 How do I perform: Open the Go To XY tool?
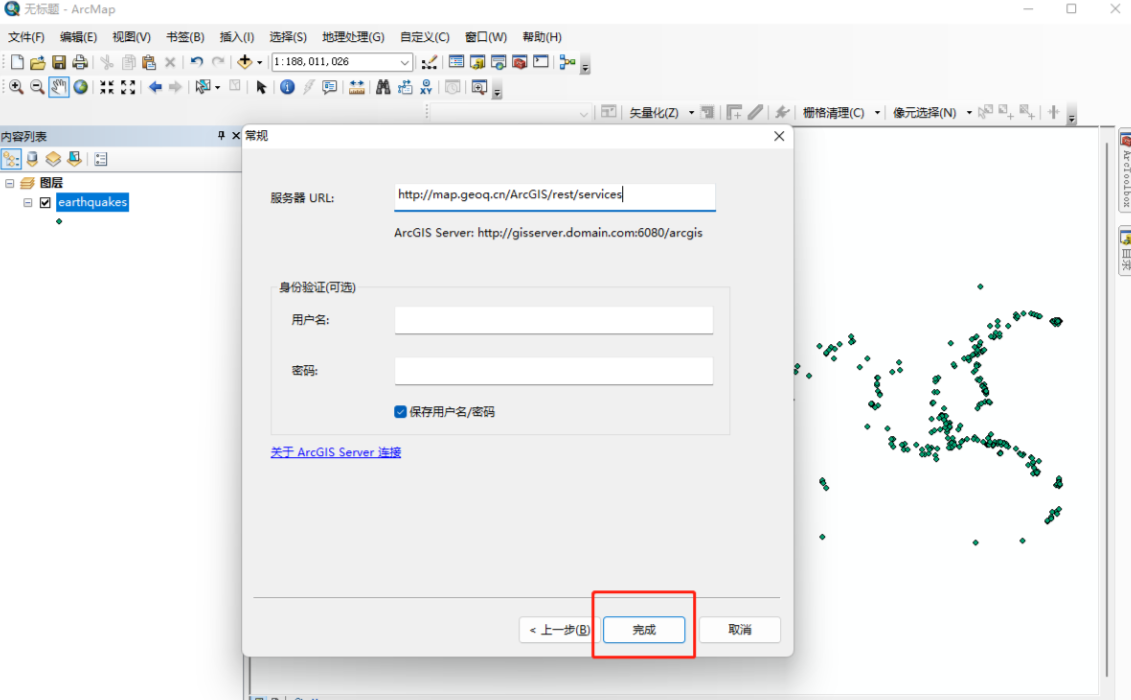point(426,87)
